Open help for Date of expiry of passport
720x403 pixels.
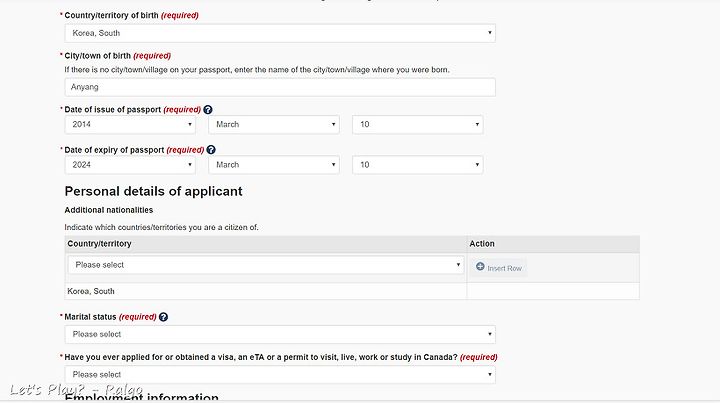pyautogui.click(x=211, y=150)
